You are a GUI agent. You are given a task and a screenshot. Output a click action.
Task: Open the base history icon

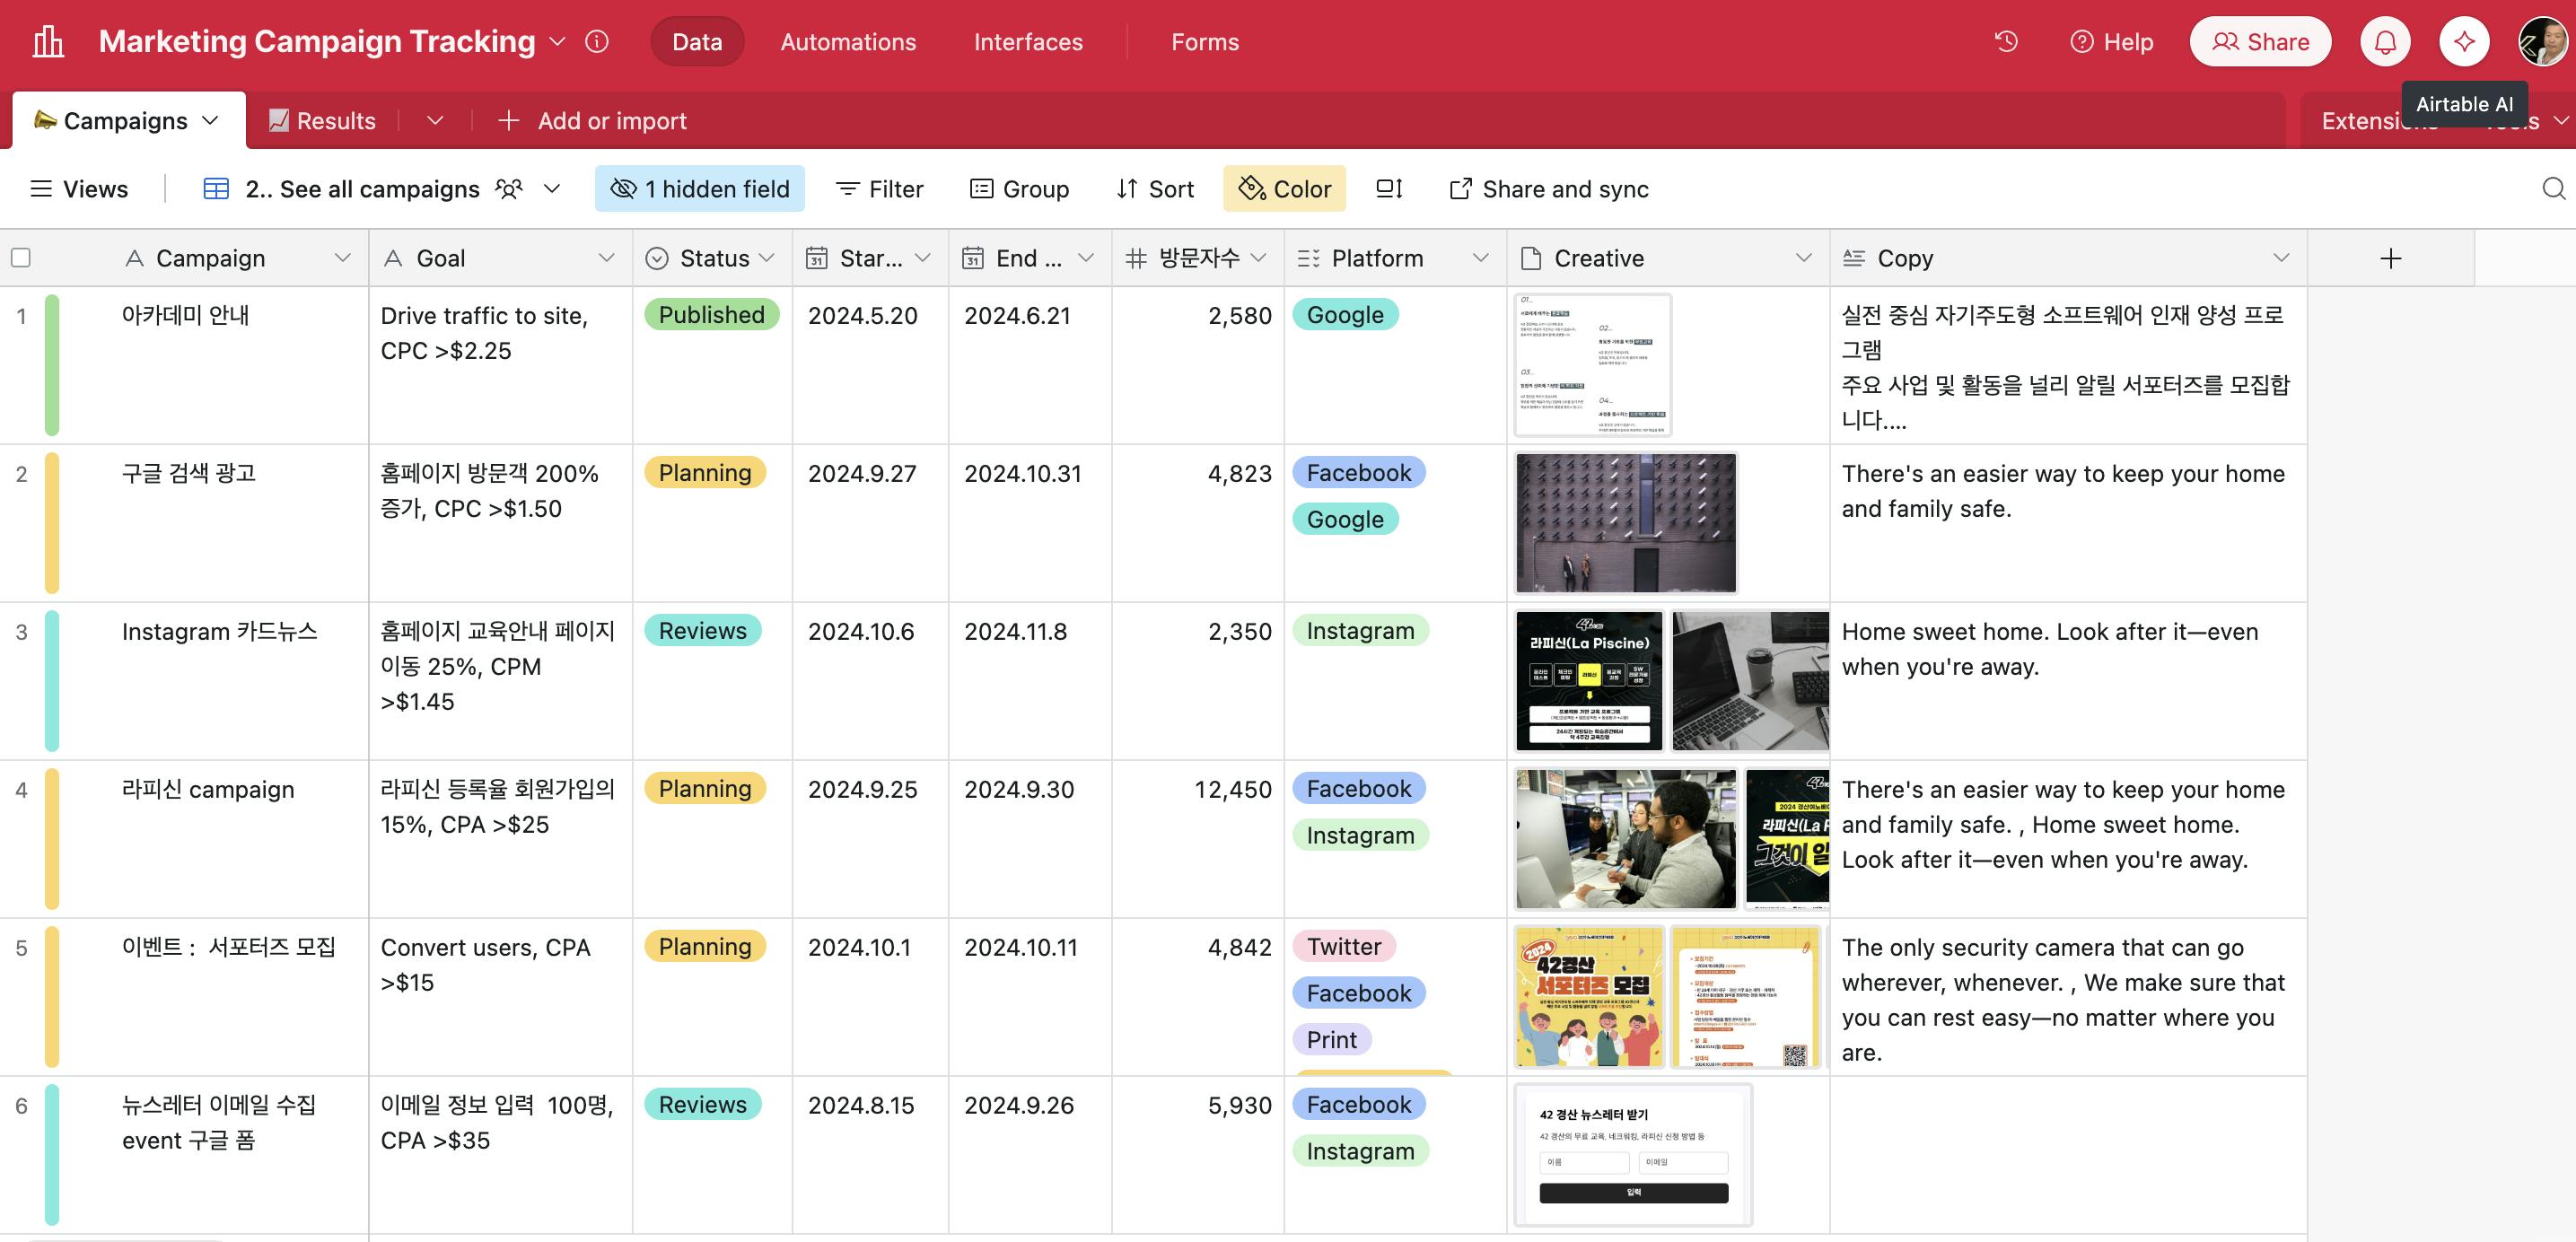pos(2006,42)
